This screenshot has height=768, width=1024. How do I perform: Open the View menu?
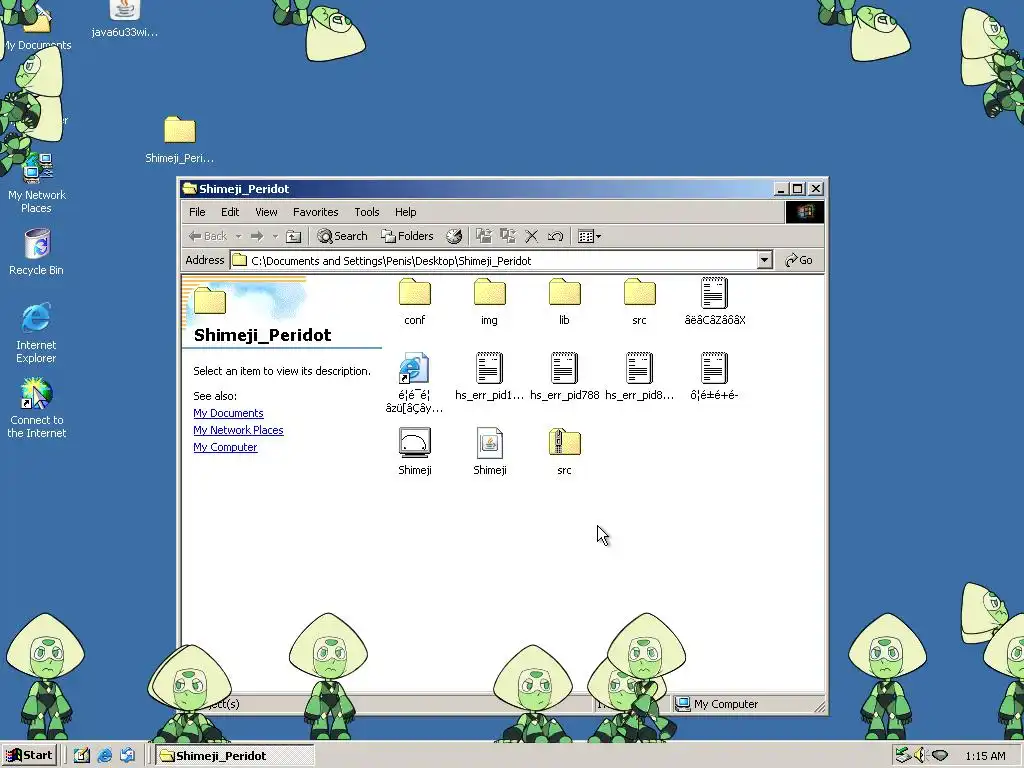tap(266, 212)
